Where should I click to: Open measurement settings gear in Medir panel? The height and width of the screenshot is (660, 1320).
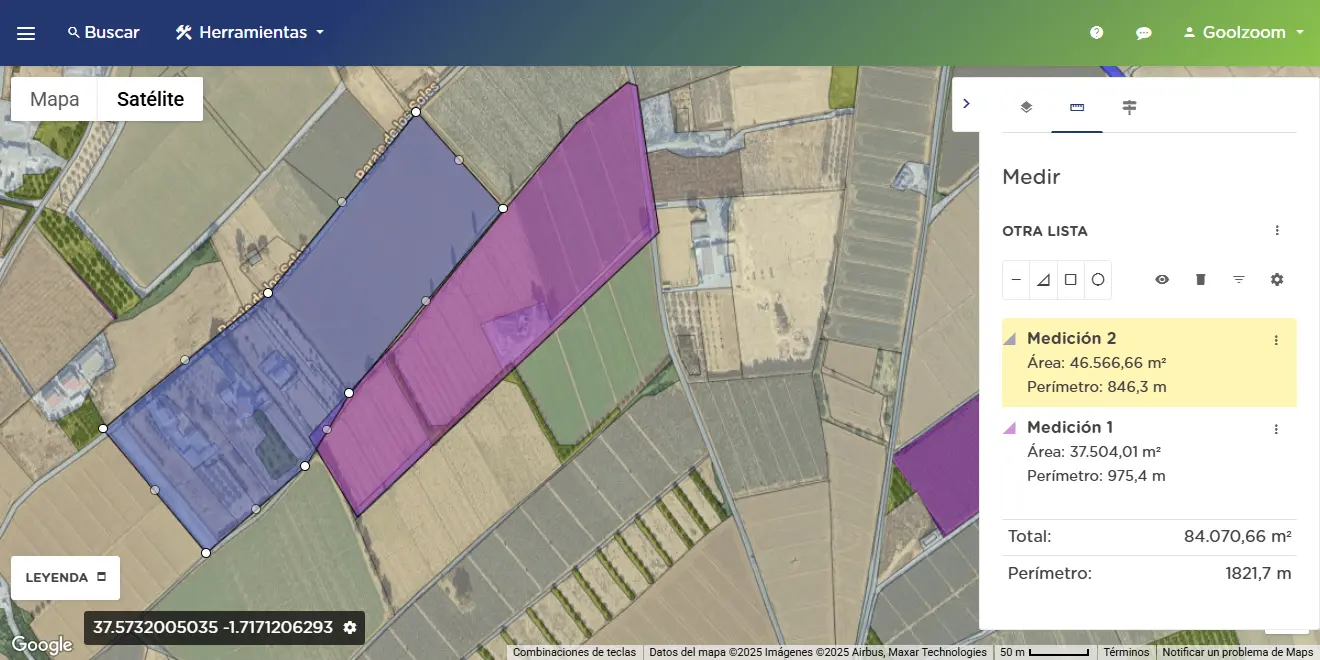(x=1277, y=280)
